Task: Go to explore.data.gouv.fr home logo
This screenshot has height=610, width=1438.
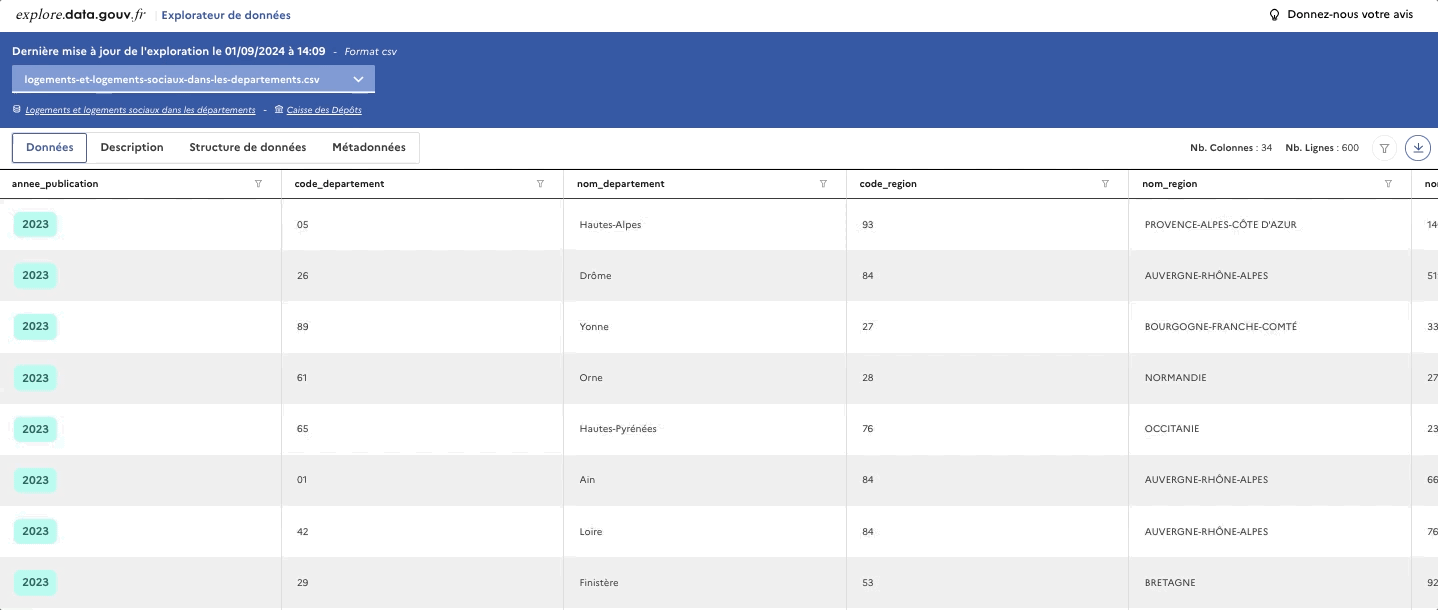Action: click(x=80, y=15)
